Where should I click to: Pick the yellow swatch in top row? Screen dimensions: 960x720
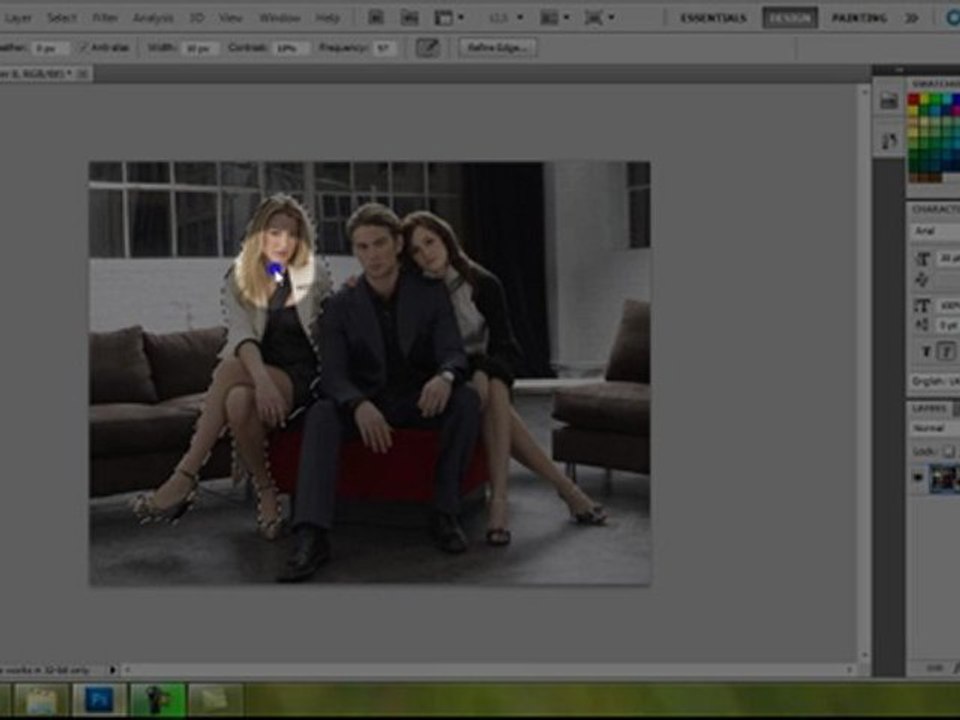(924, 99)
